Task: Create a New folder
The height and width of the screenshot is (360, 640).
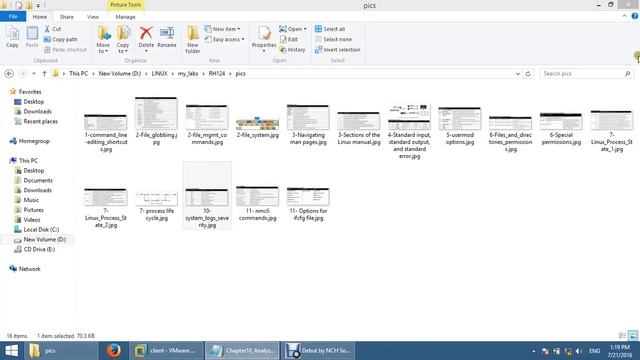Action: 193,40
